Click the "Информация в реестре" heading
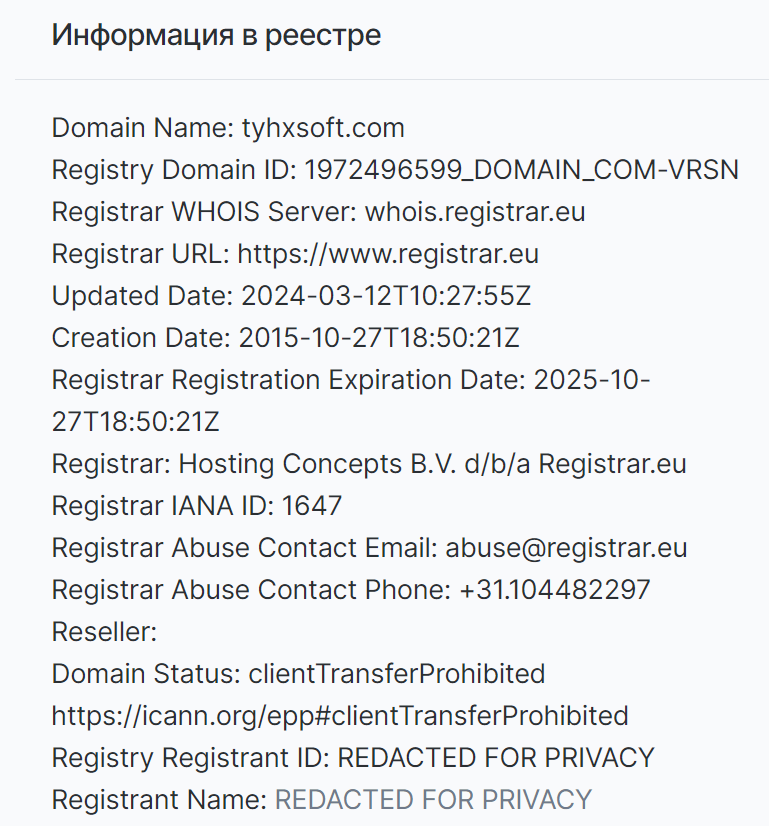Screen dimensions: 769x826 pos(216,35)
